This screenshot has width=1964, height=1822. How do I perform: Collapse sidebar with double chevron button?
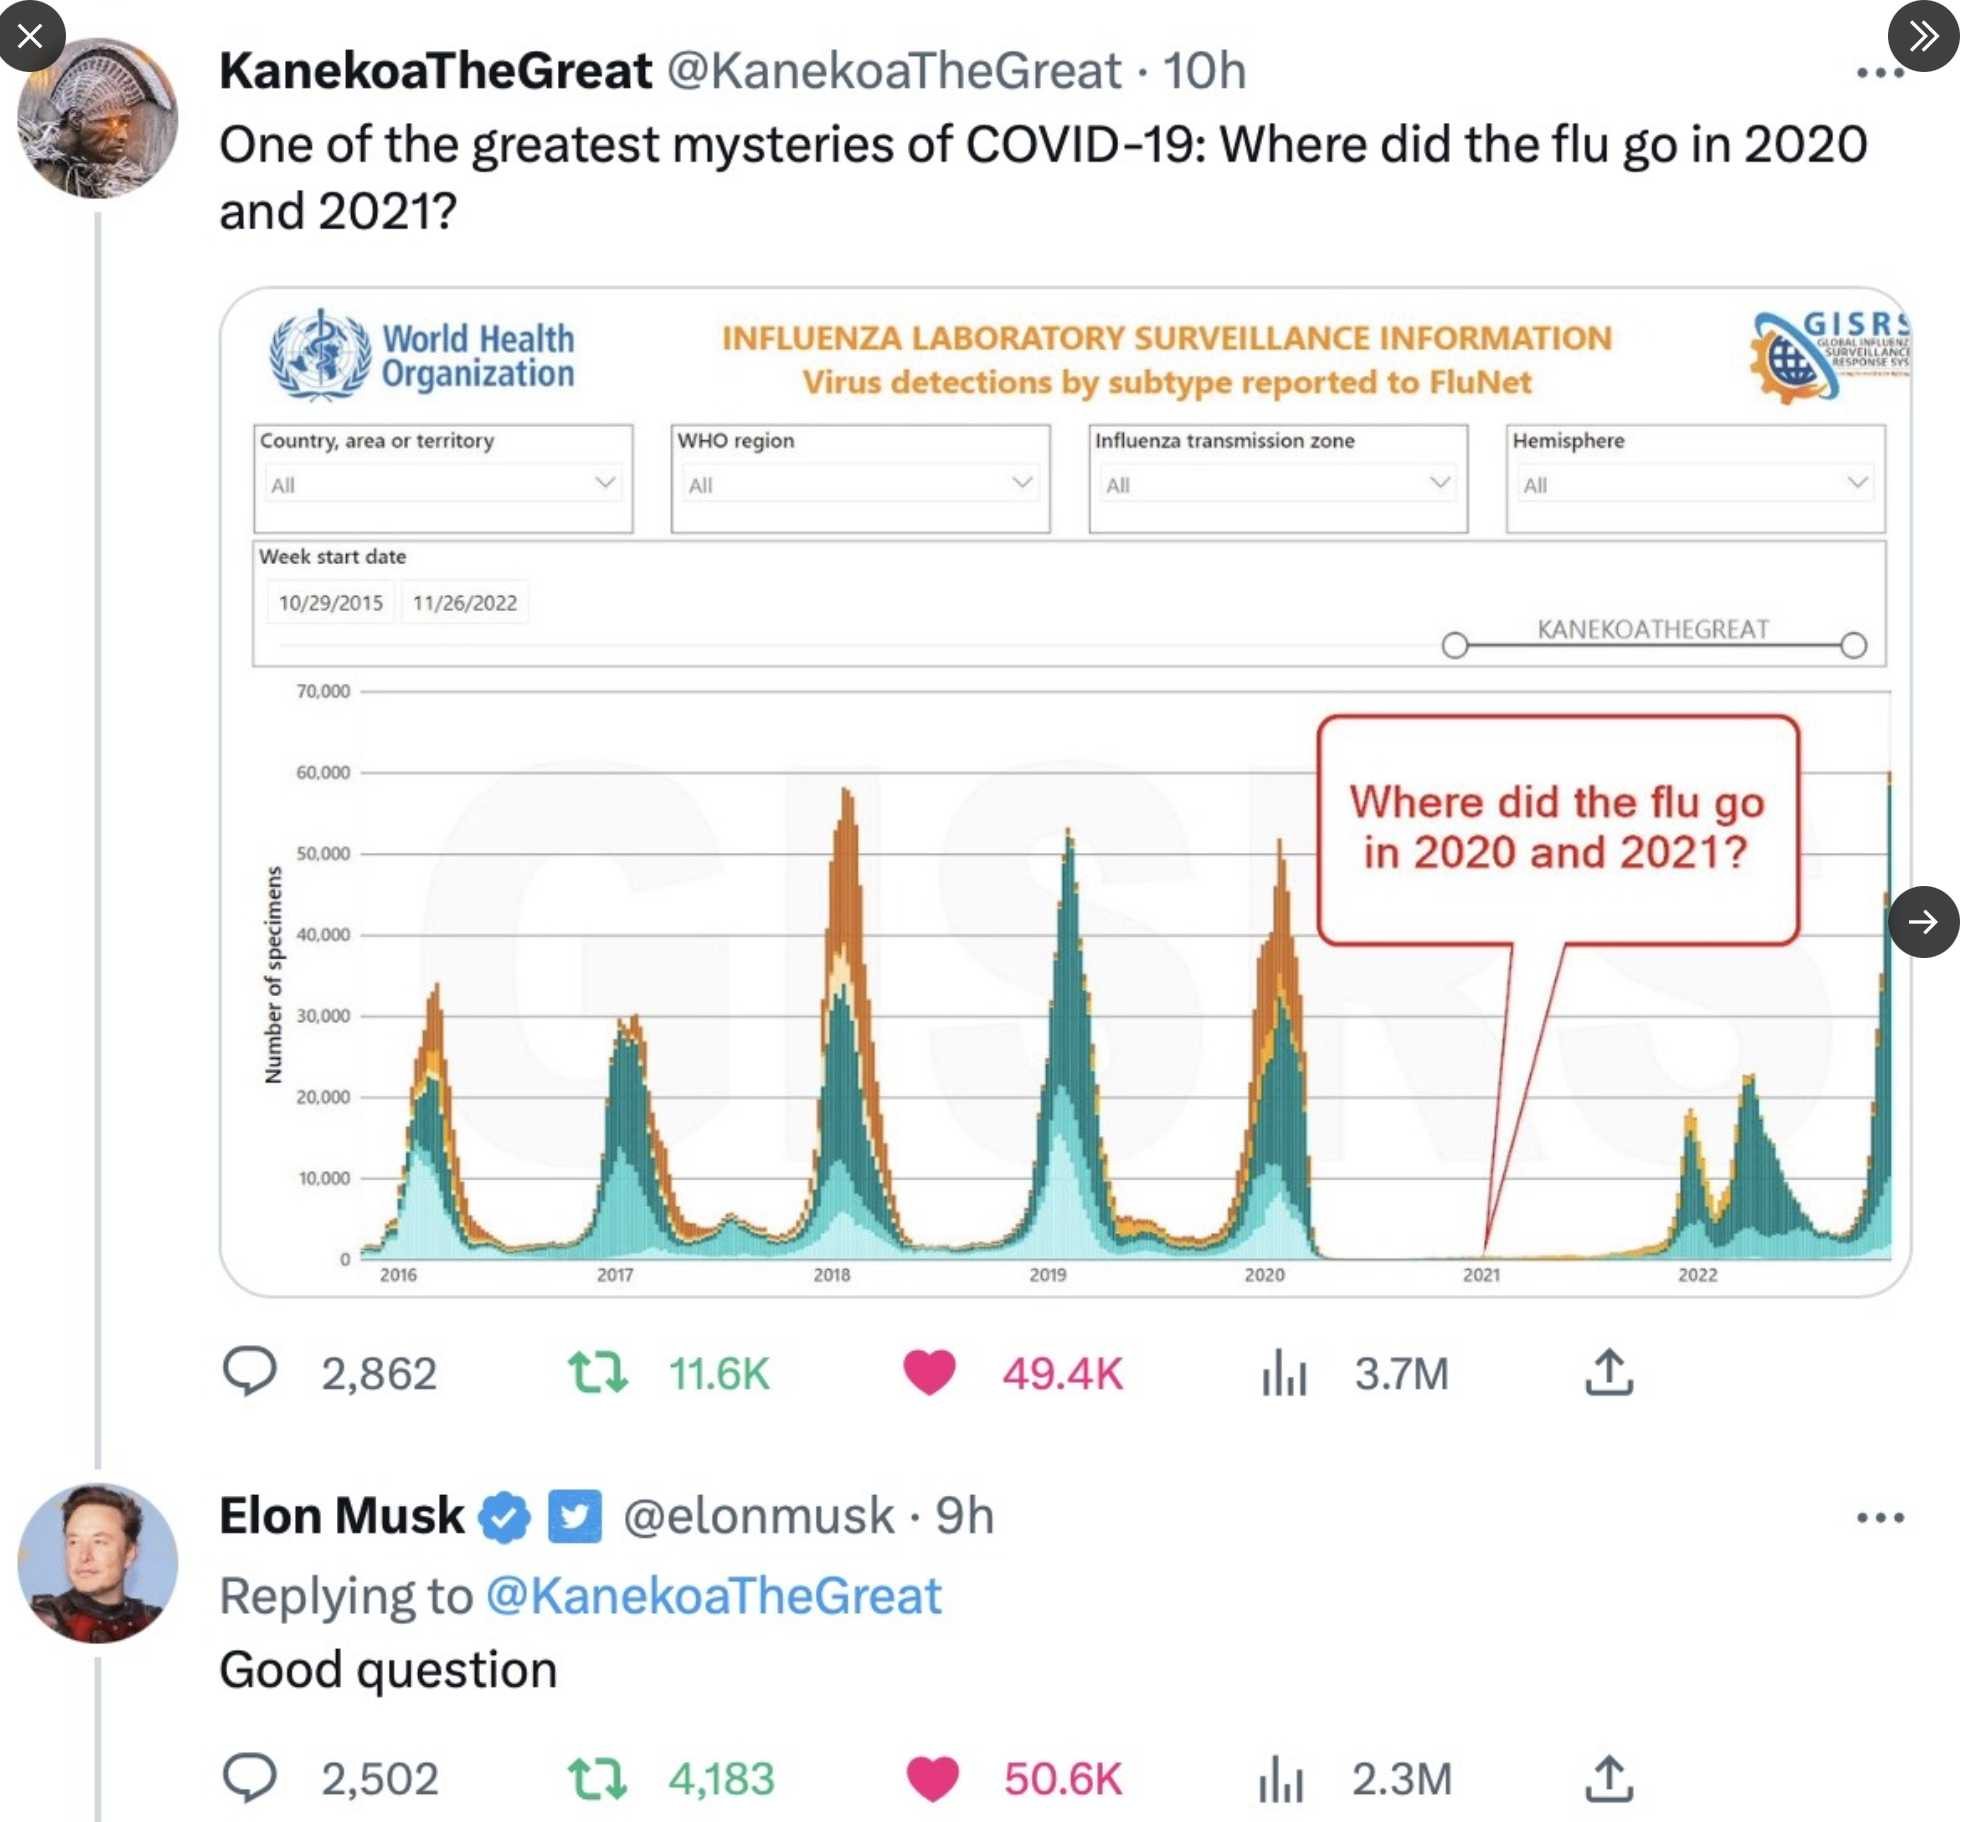click(1922, 36)
